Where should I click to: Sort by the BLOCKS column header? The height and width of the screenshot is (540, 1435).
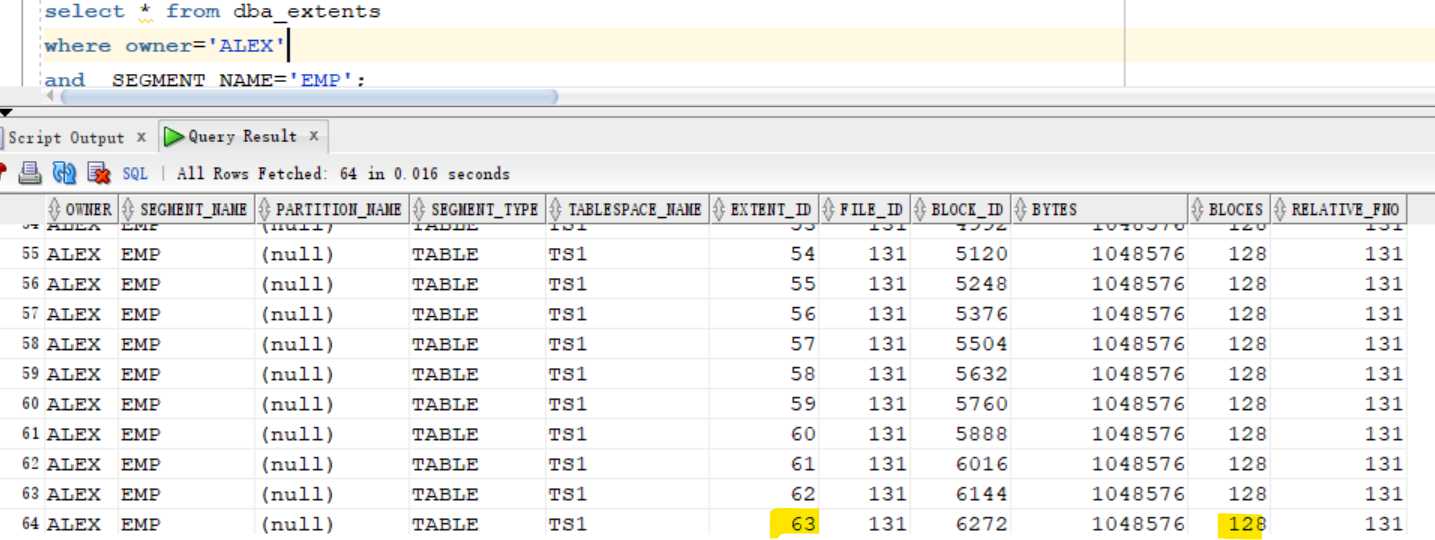coord(1229,209)
